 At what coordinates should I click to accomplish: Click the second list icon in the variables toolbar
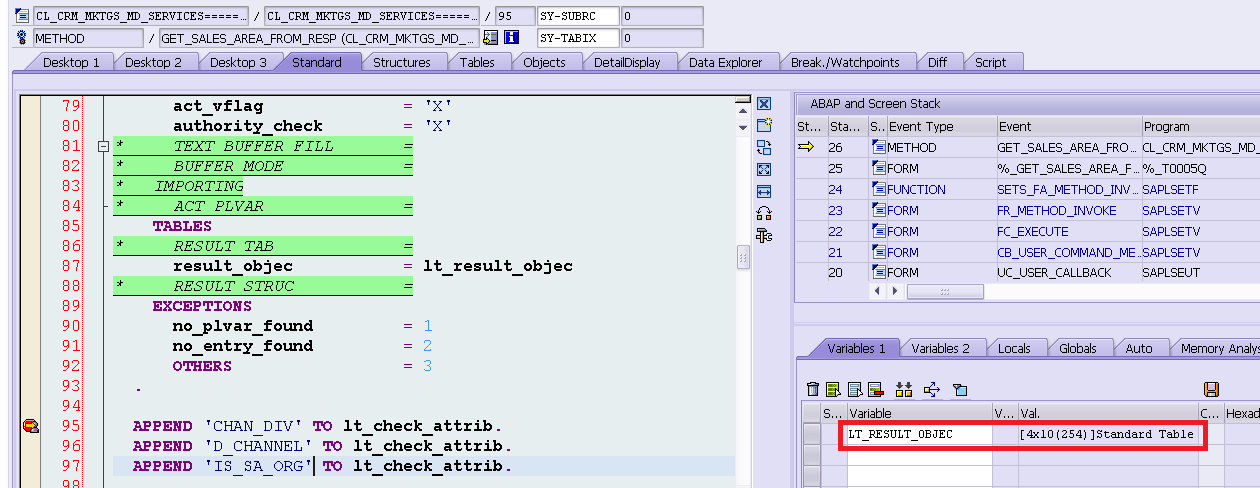tap(856, 389)
